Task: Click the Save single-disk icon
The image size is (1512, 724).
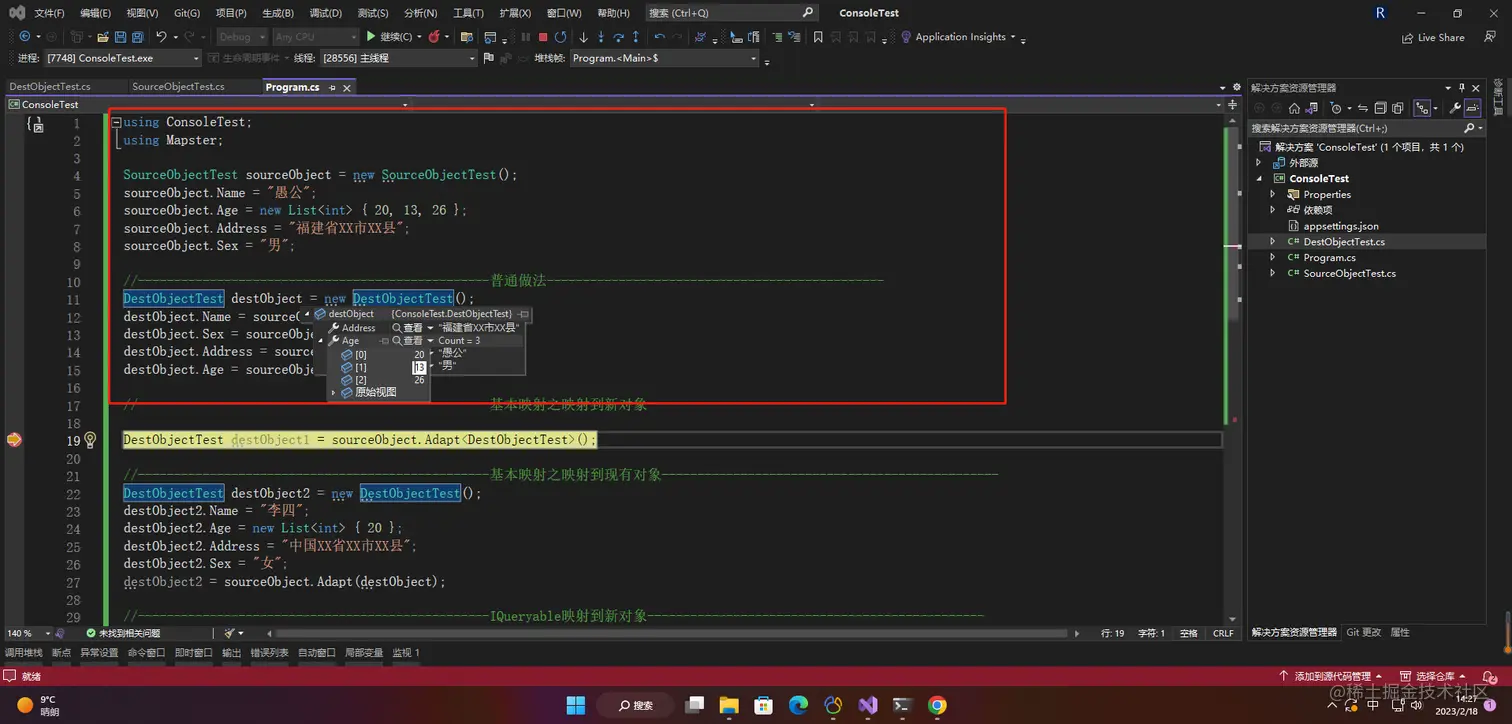Action: coord(120,37)
